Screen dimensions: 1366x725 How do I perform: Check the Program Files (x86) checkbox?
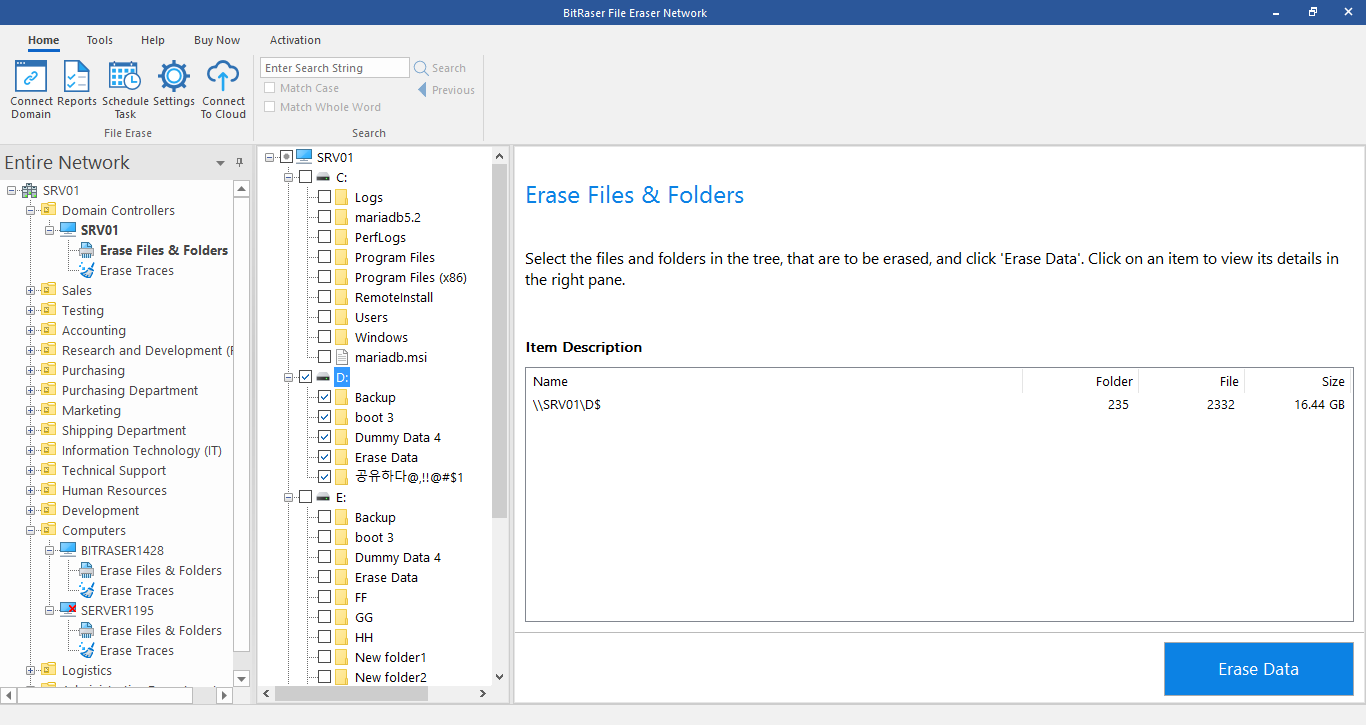324,277
